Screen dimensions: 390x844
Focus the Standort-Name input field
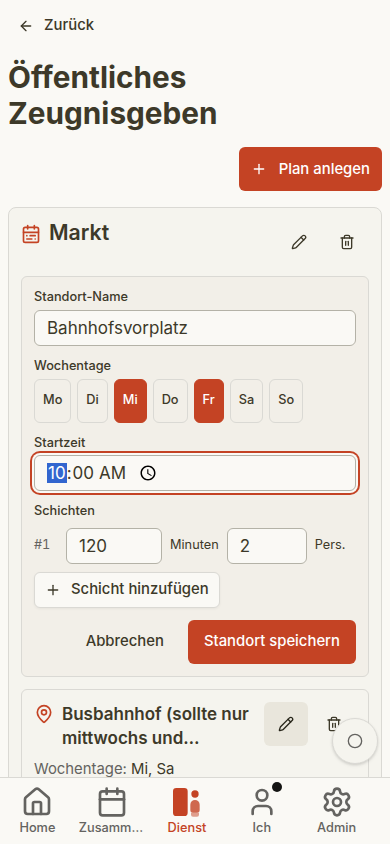(195, 328)
